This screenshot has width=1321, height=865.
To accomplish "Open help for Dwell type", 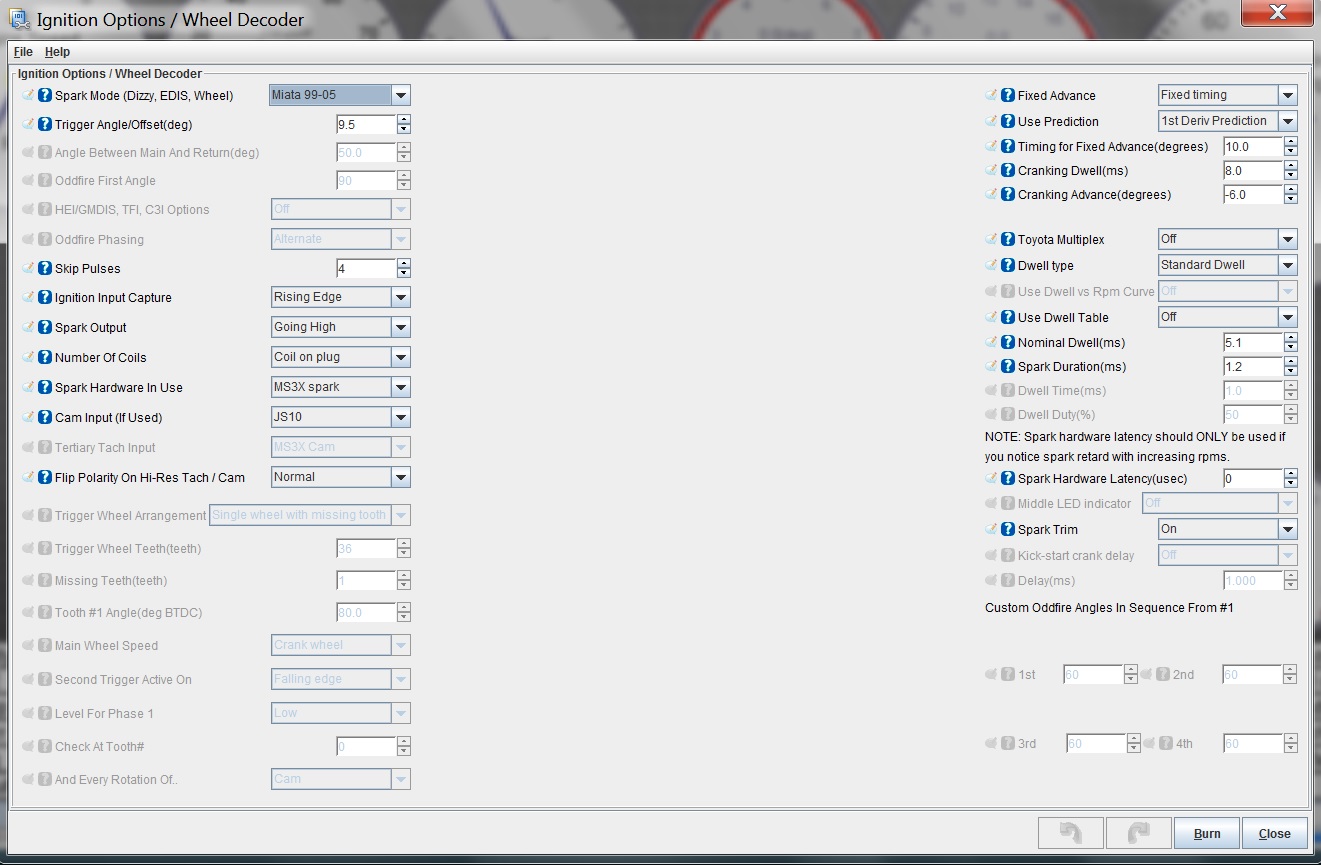I will click(x=1008, y=266).
